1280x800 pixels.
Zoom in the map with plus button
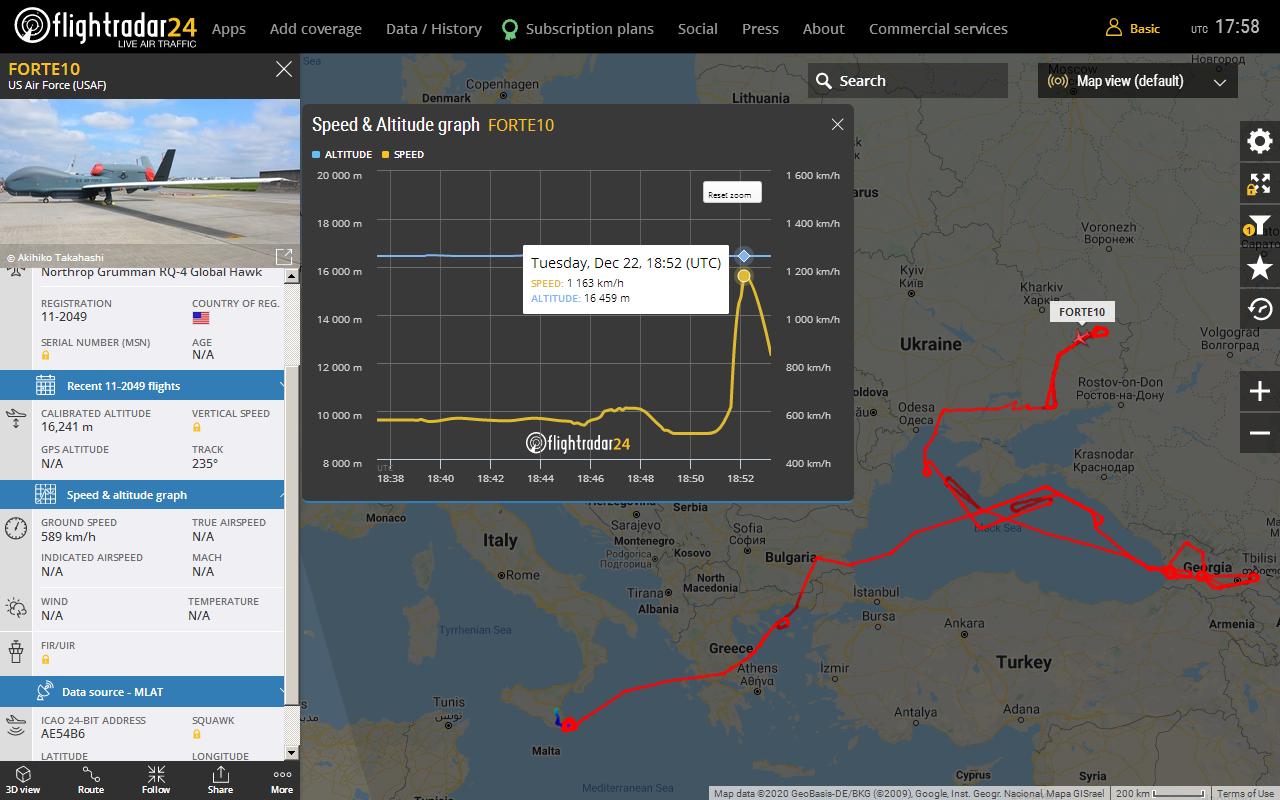(x=1260, y=391)
